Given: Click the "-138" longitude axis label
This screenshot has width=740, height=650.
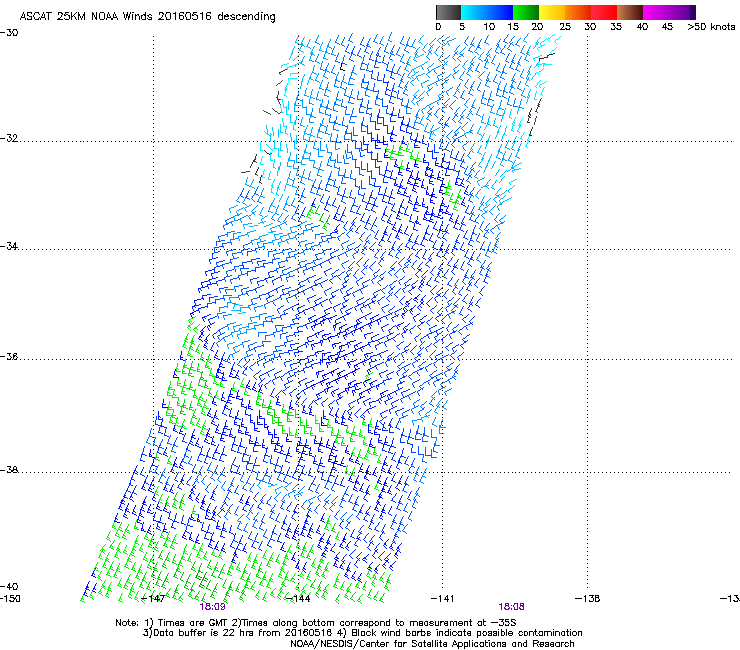Looking at the screenshot, I should click(588, 599).
